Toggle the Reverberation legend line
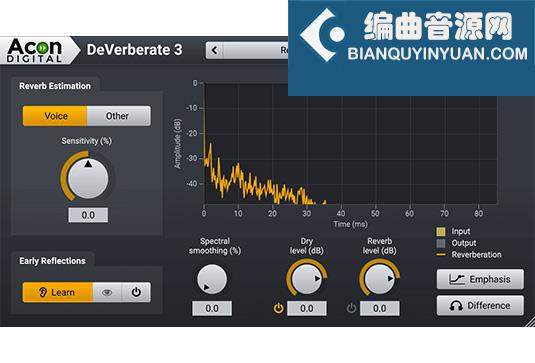The width and height of the screenshot is (535, 363). pos(441,255)
